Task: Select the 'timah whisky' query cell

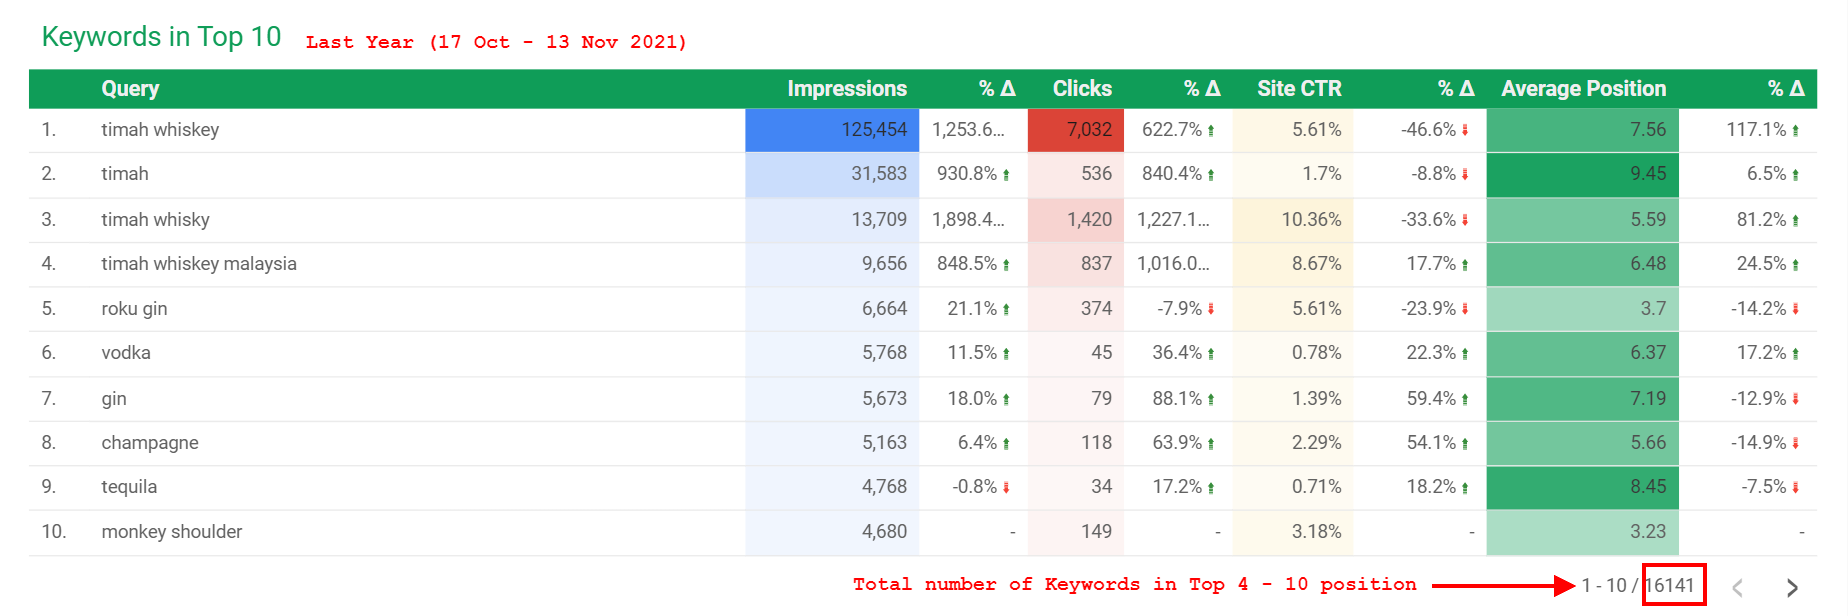Action: (155, 220)
